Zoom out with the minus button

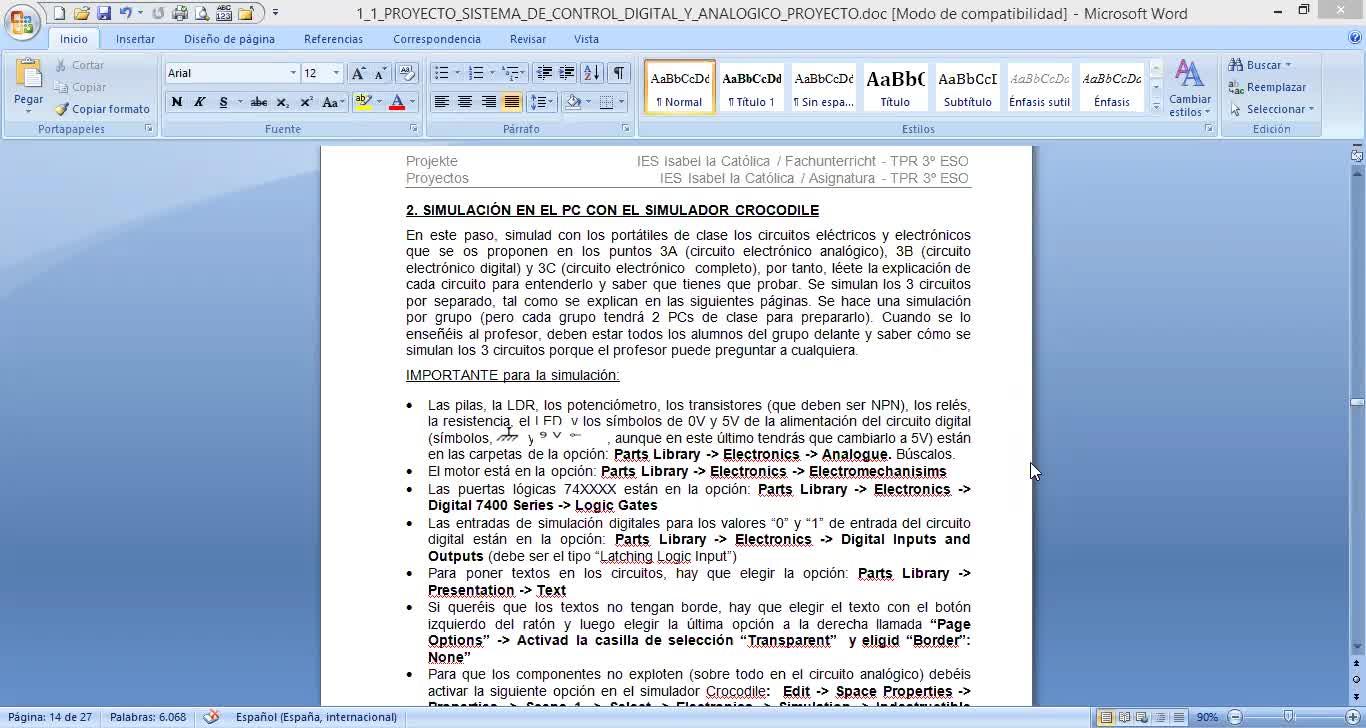point(1235,717)
